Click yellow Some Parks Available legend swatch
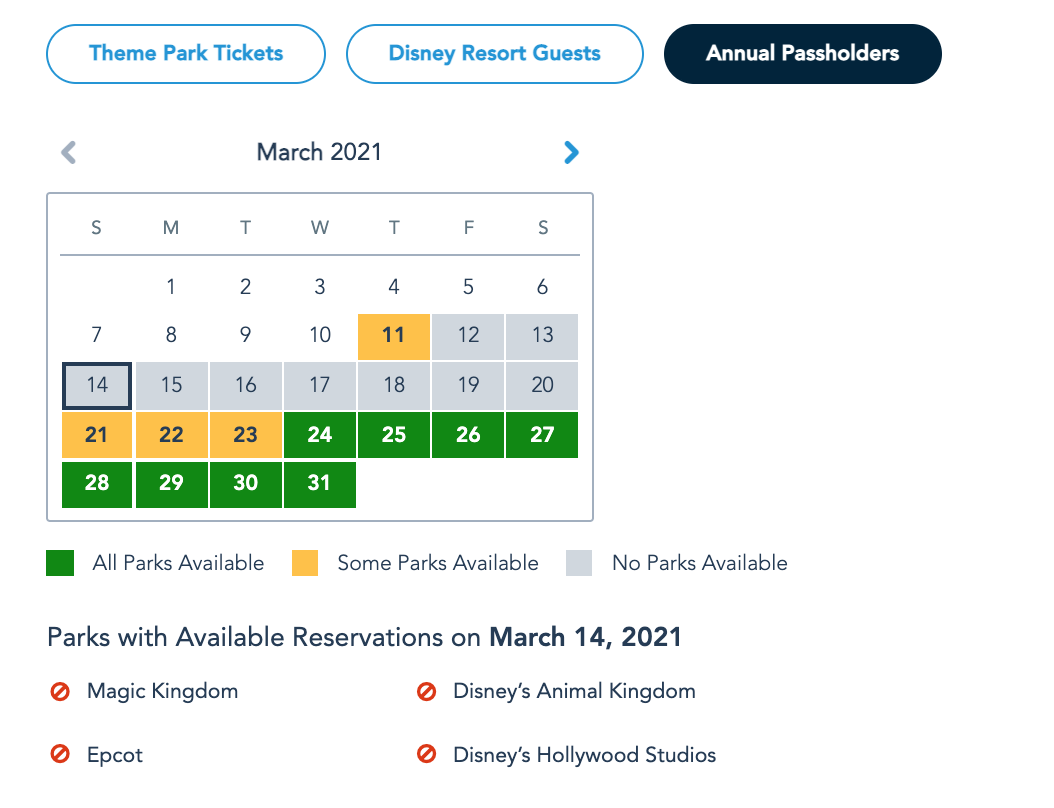1054x808 pixels. (305, 563)
